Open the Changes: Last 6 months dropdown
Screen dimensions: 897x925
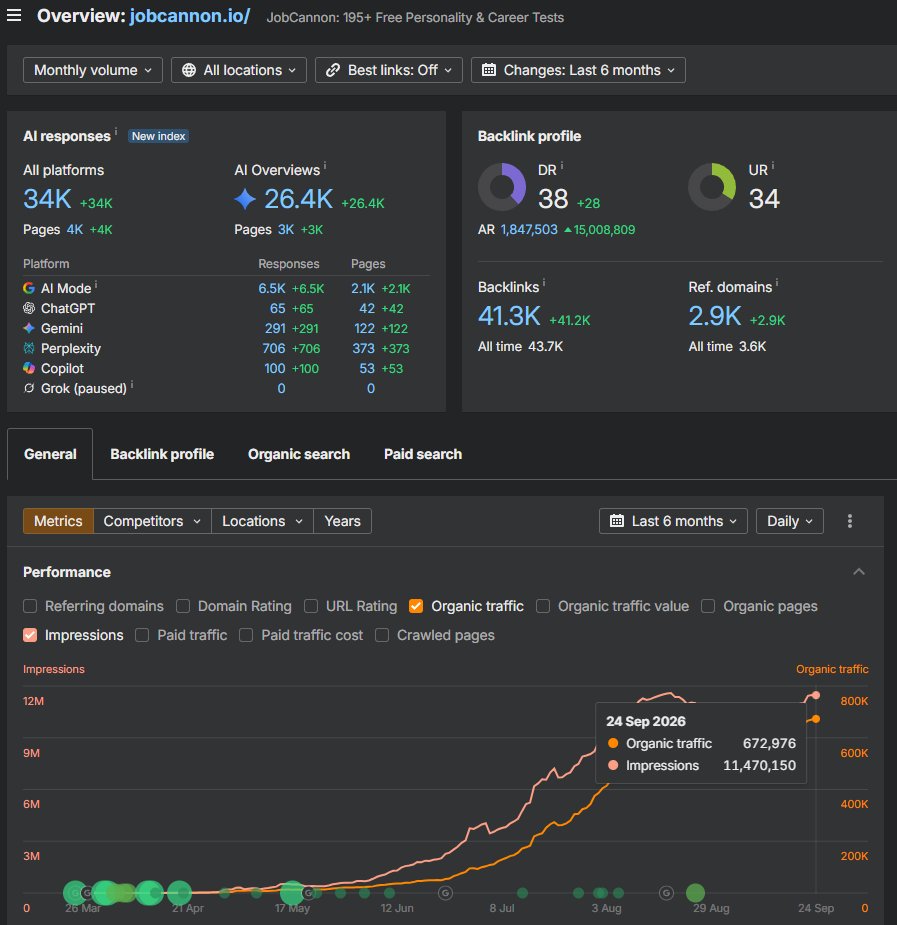click(578, 70)
